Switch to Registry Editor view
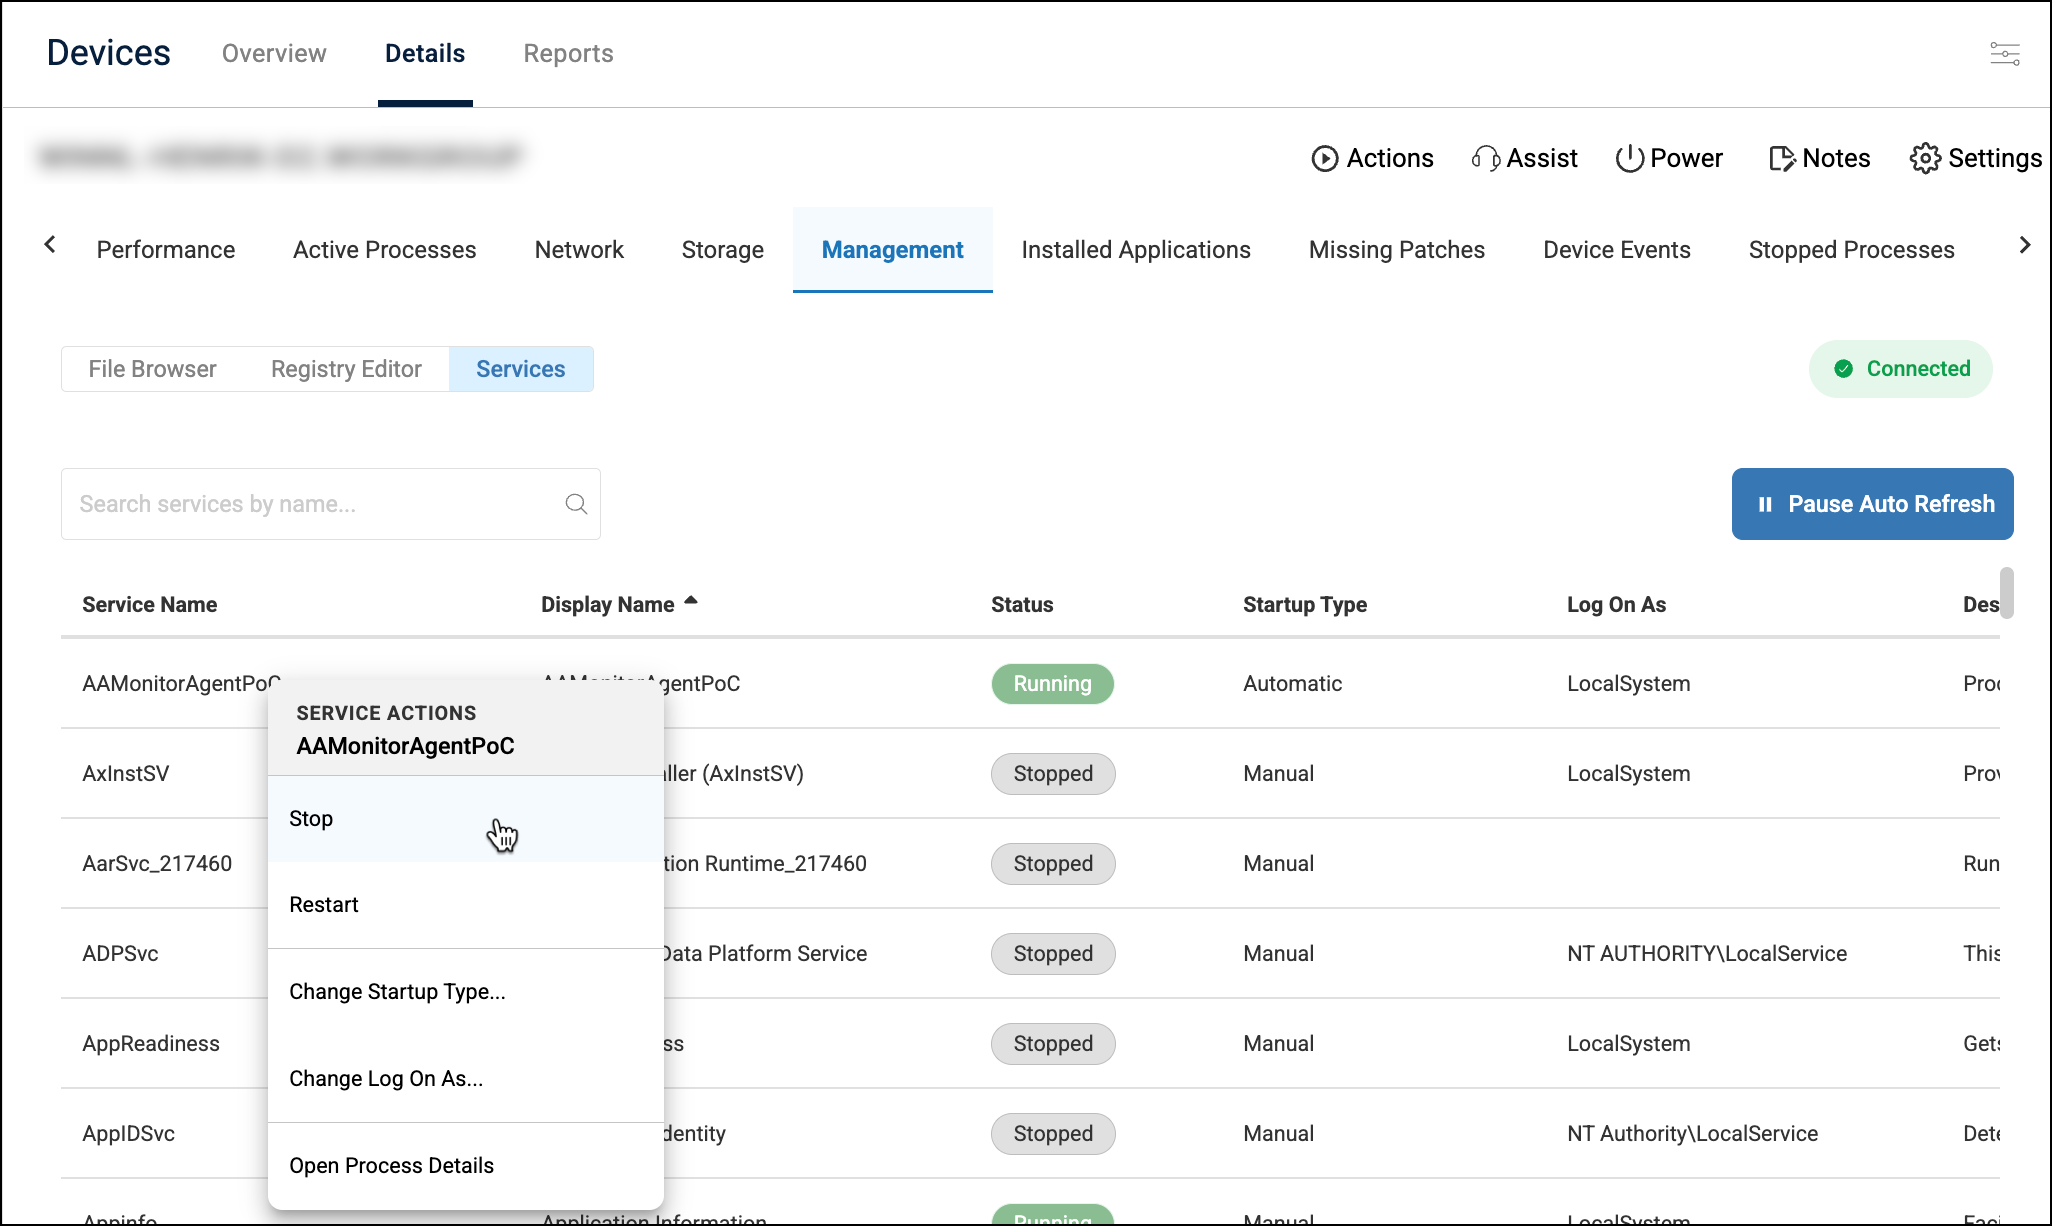 346,369
